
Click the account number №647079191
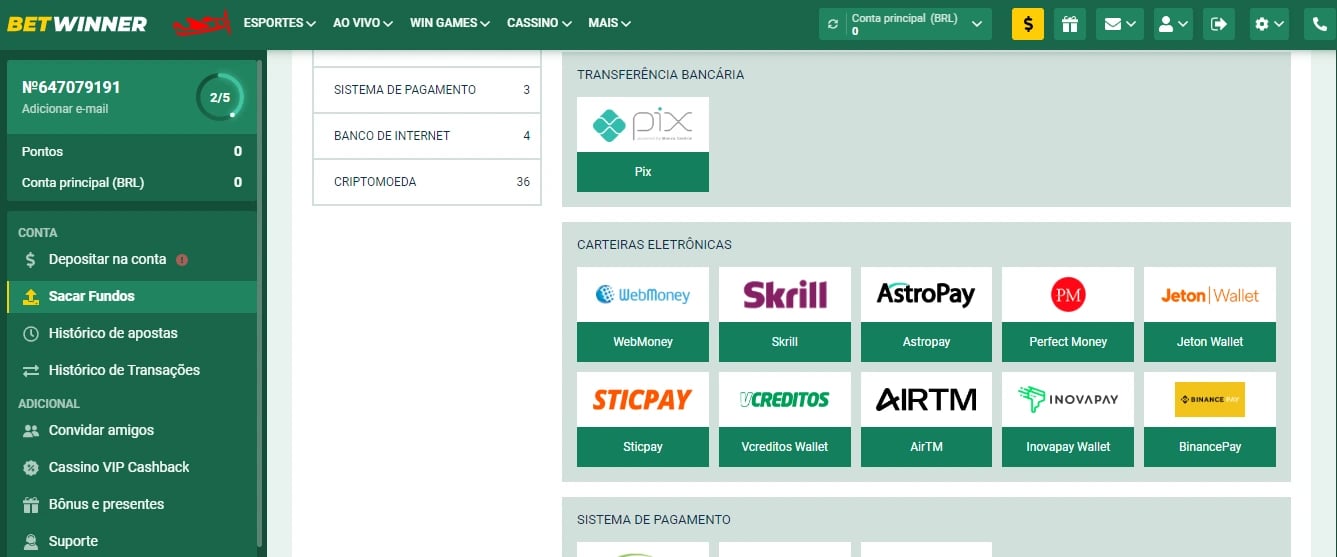pyautogui.click(x=71, y=87)
